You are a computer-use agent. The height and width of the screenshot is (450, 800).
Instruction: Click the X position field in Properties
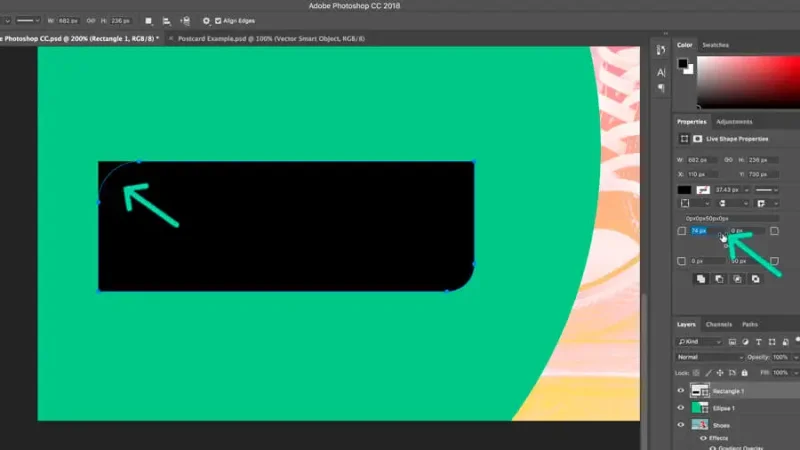pyautogui.click(x=702, y=174)
